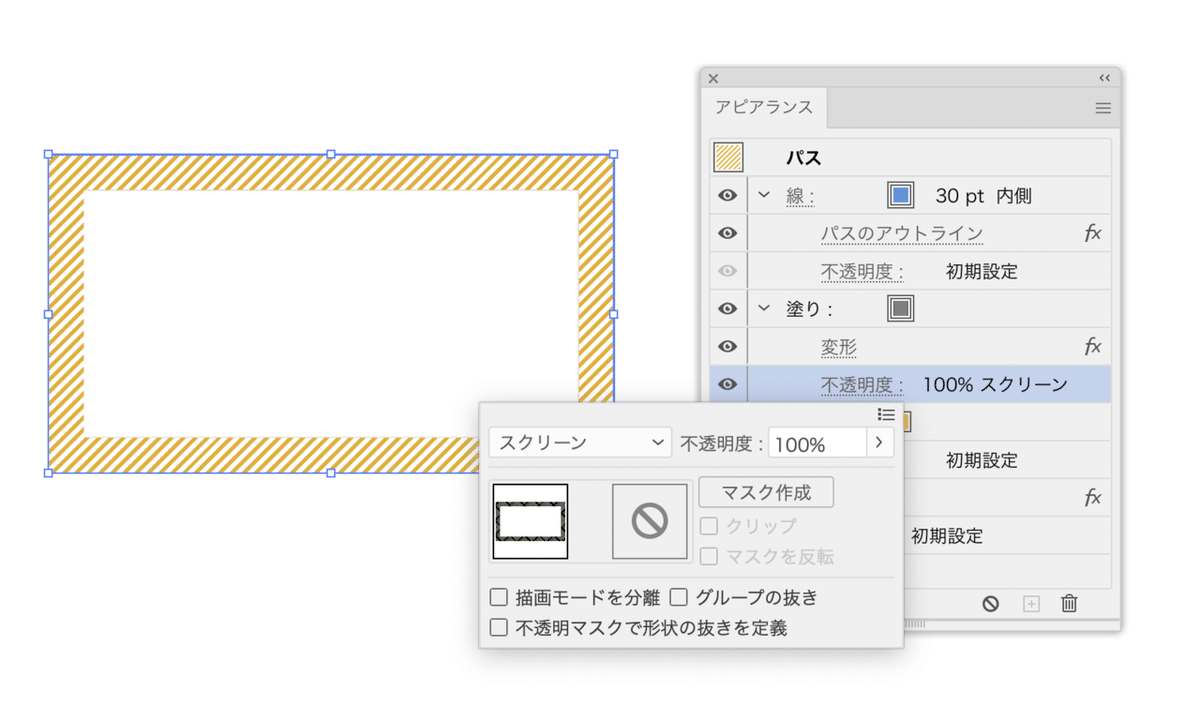Click the underlined 不透明度 link showing スクリーン
Image resolution: width=1200 pixels, height=721 pixels.
click(x=861, y=384)
